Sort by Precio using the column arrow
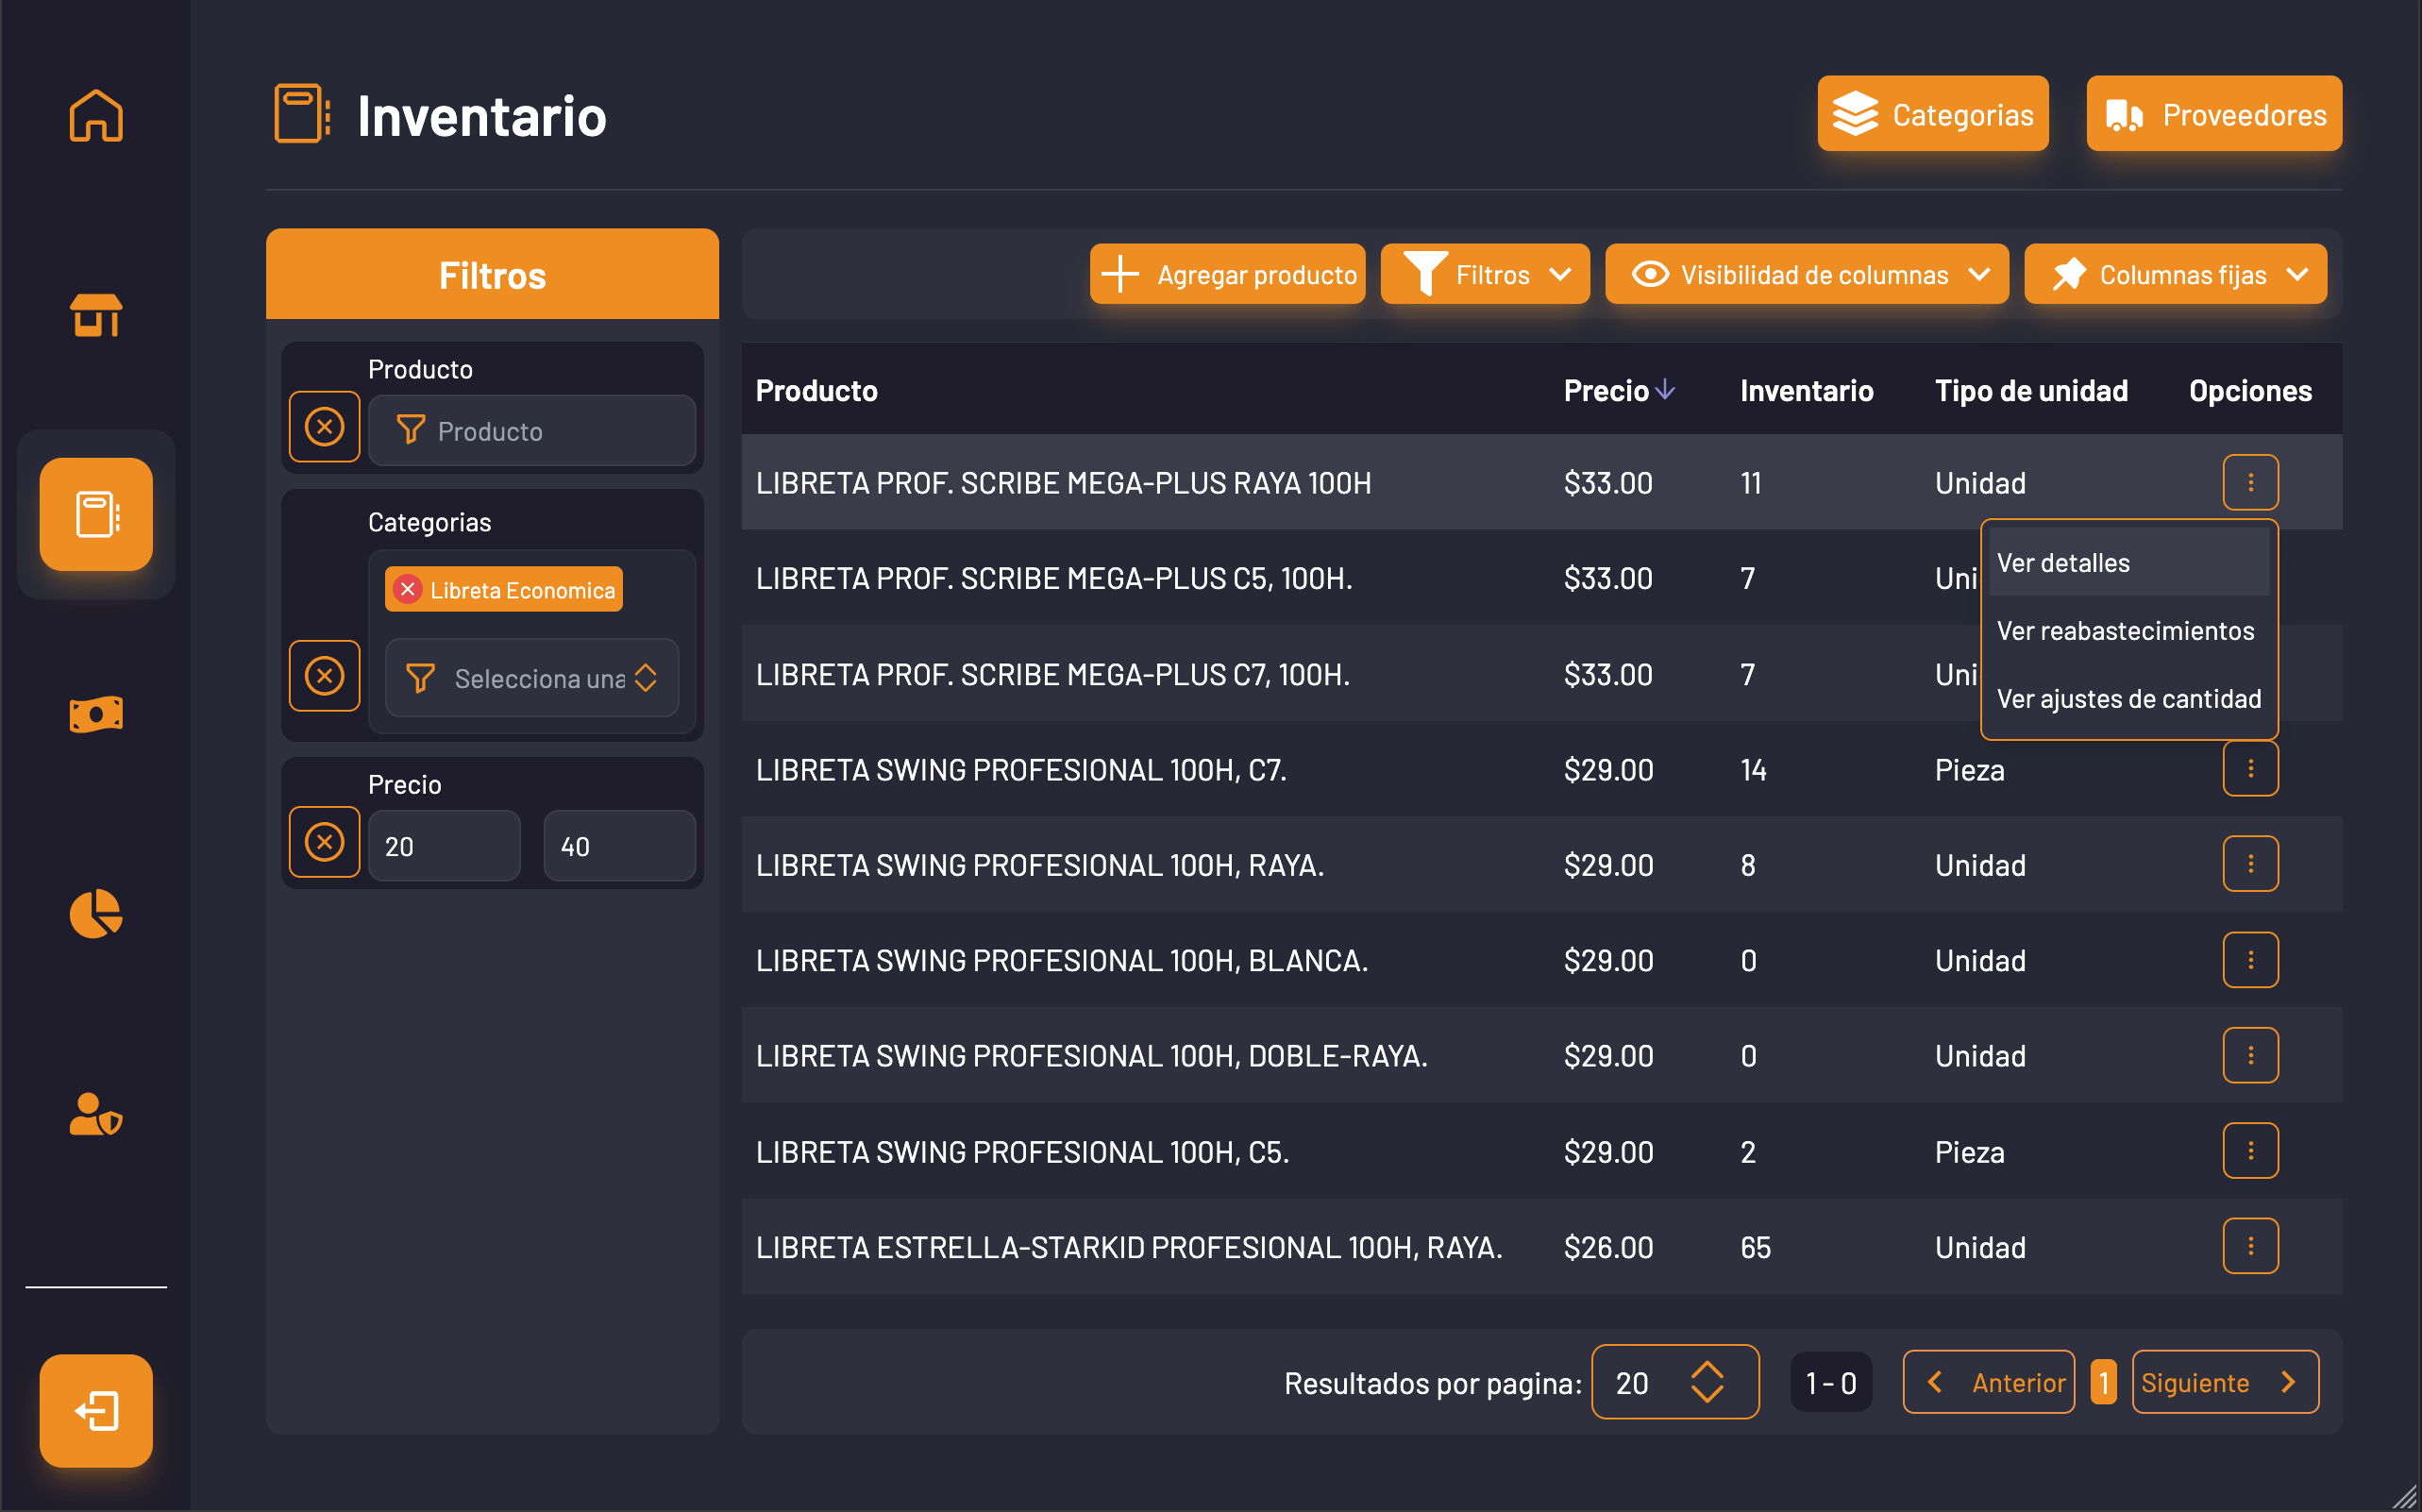Viewport: 2422px width, 1512px height. pos(1667,389)
